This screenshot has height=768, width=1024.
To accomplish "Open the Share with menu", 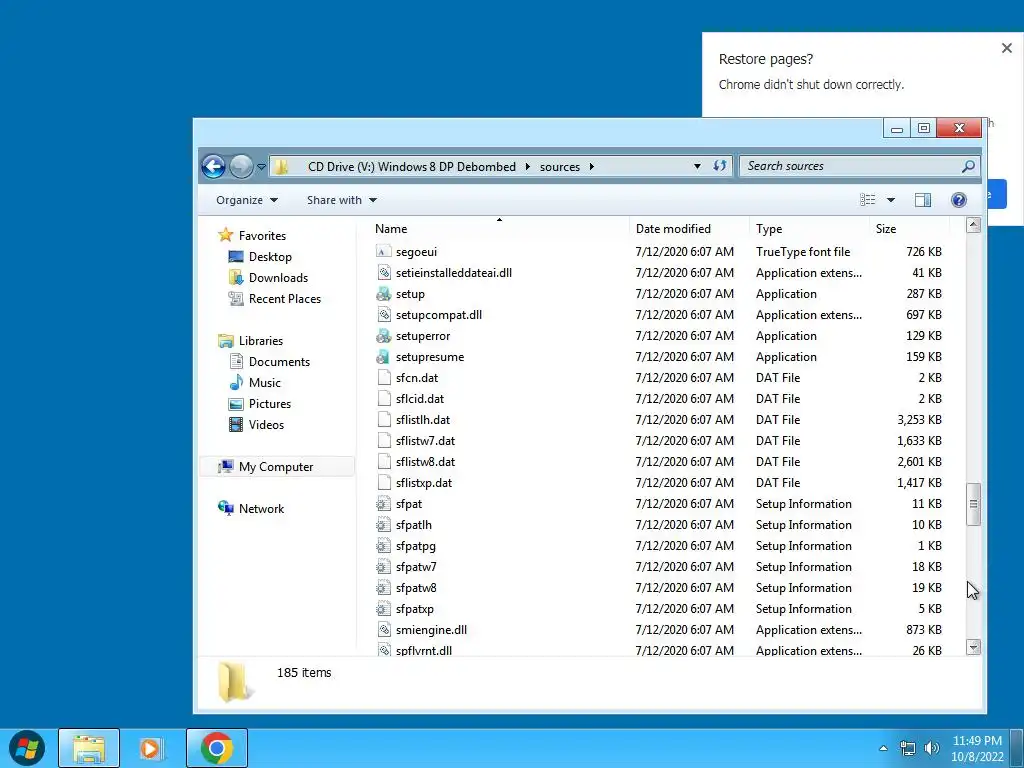I will pyautogui.click(x=342, y=200).
